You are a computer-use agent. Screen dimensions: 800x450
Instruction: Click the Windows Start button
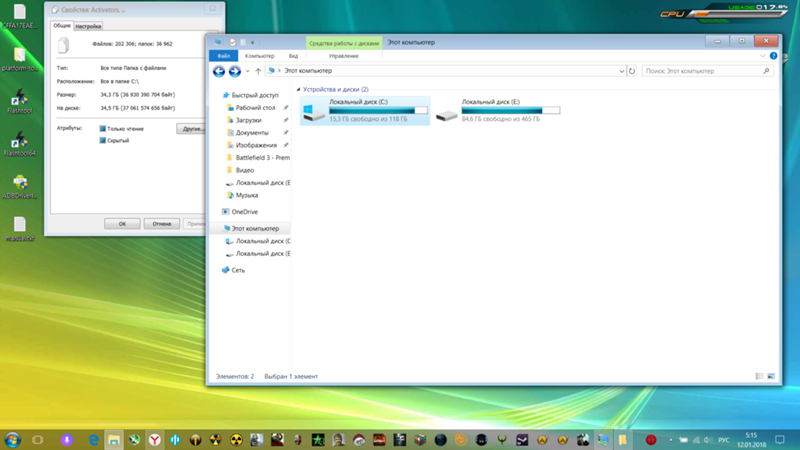(13, 440)
